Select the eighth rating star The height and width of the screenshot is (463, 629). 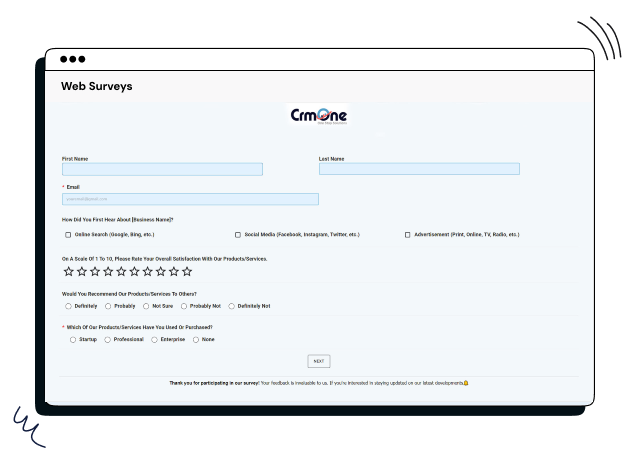161,272
